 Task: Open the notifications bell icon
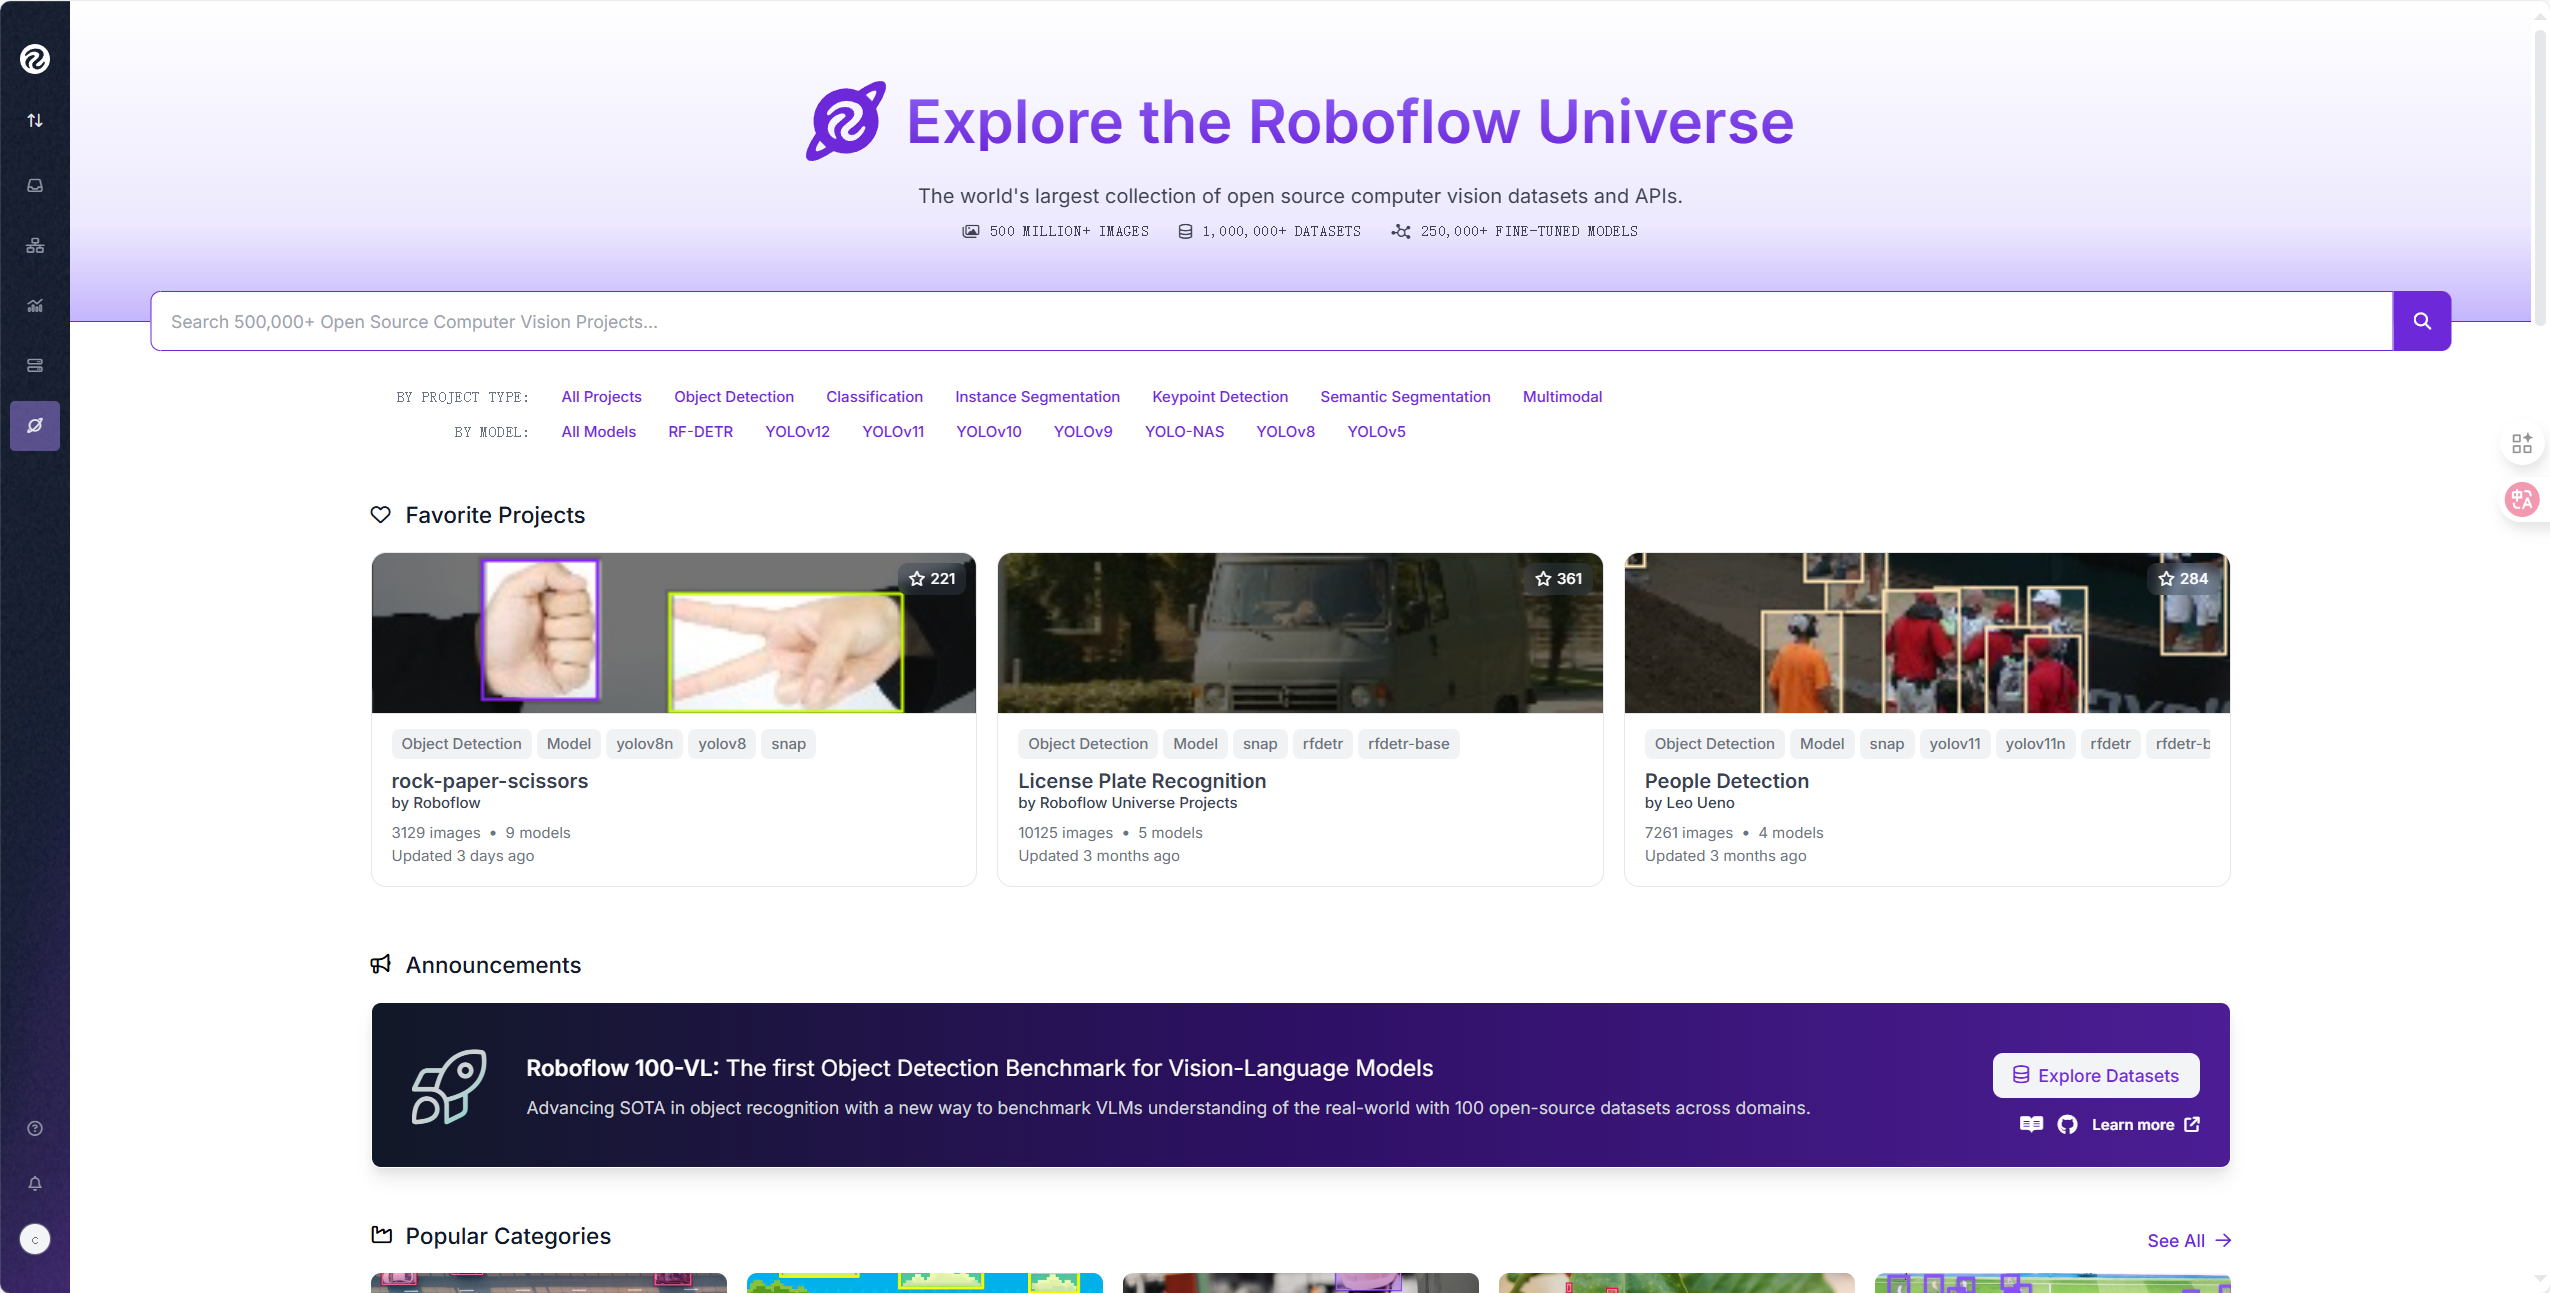point(35,1184)
